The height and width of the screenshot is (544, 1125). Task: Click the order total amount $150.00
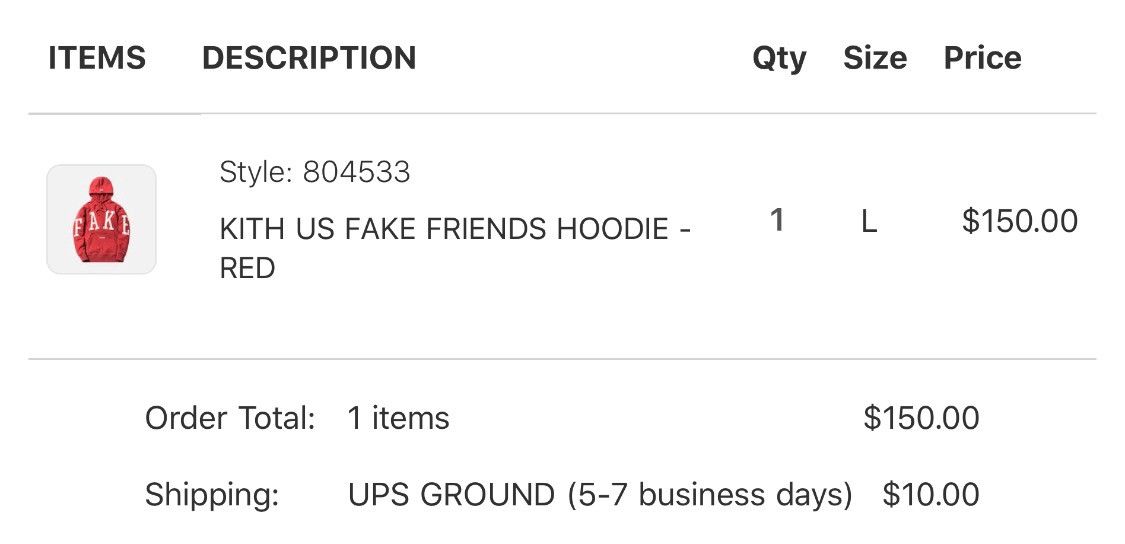point(921,418)
